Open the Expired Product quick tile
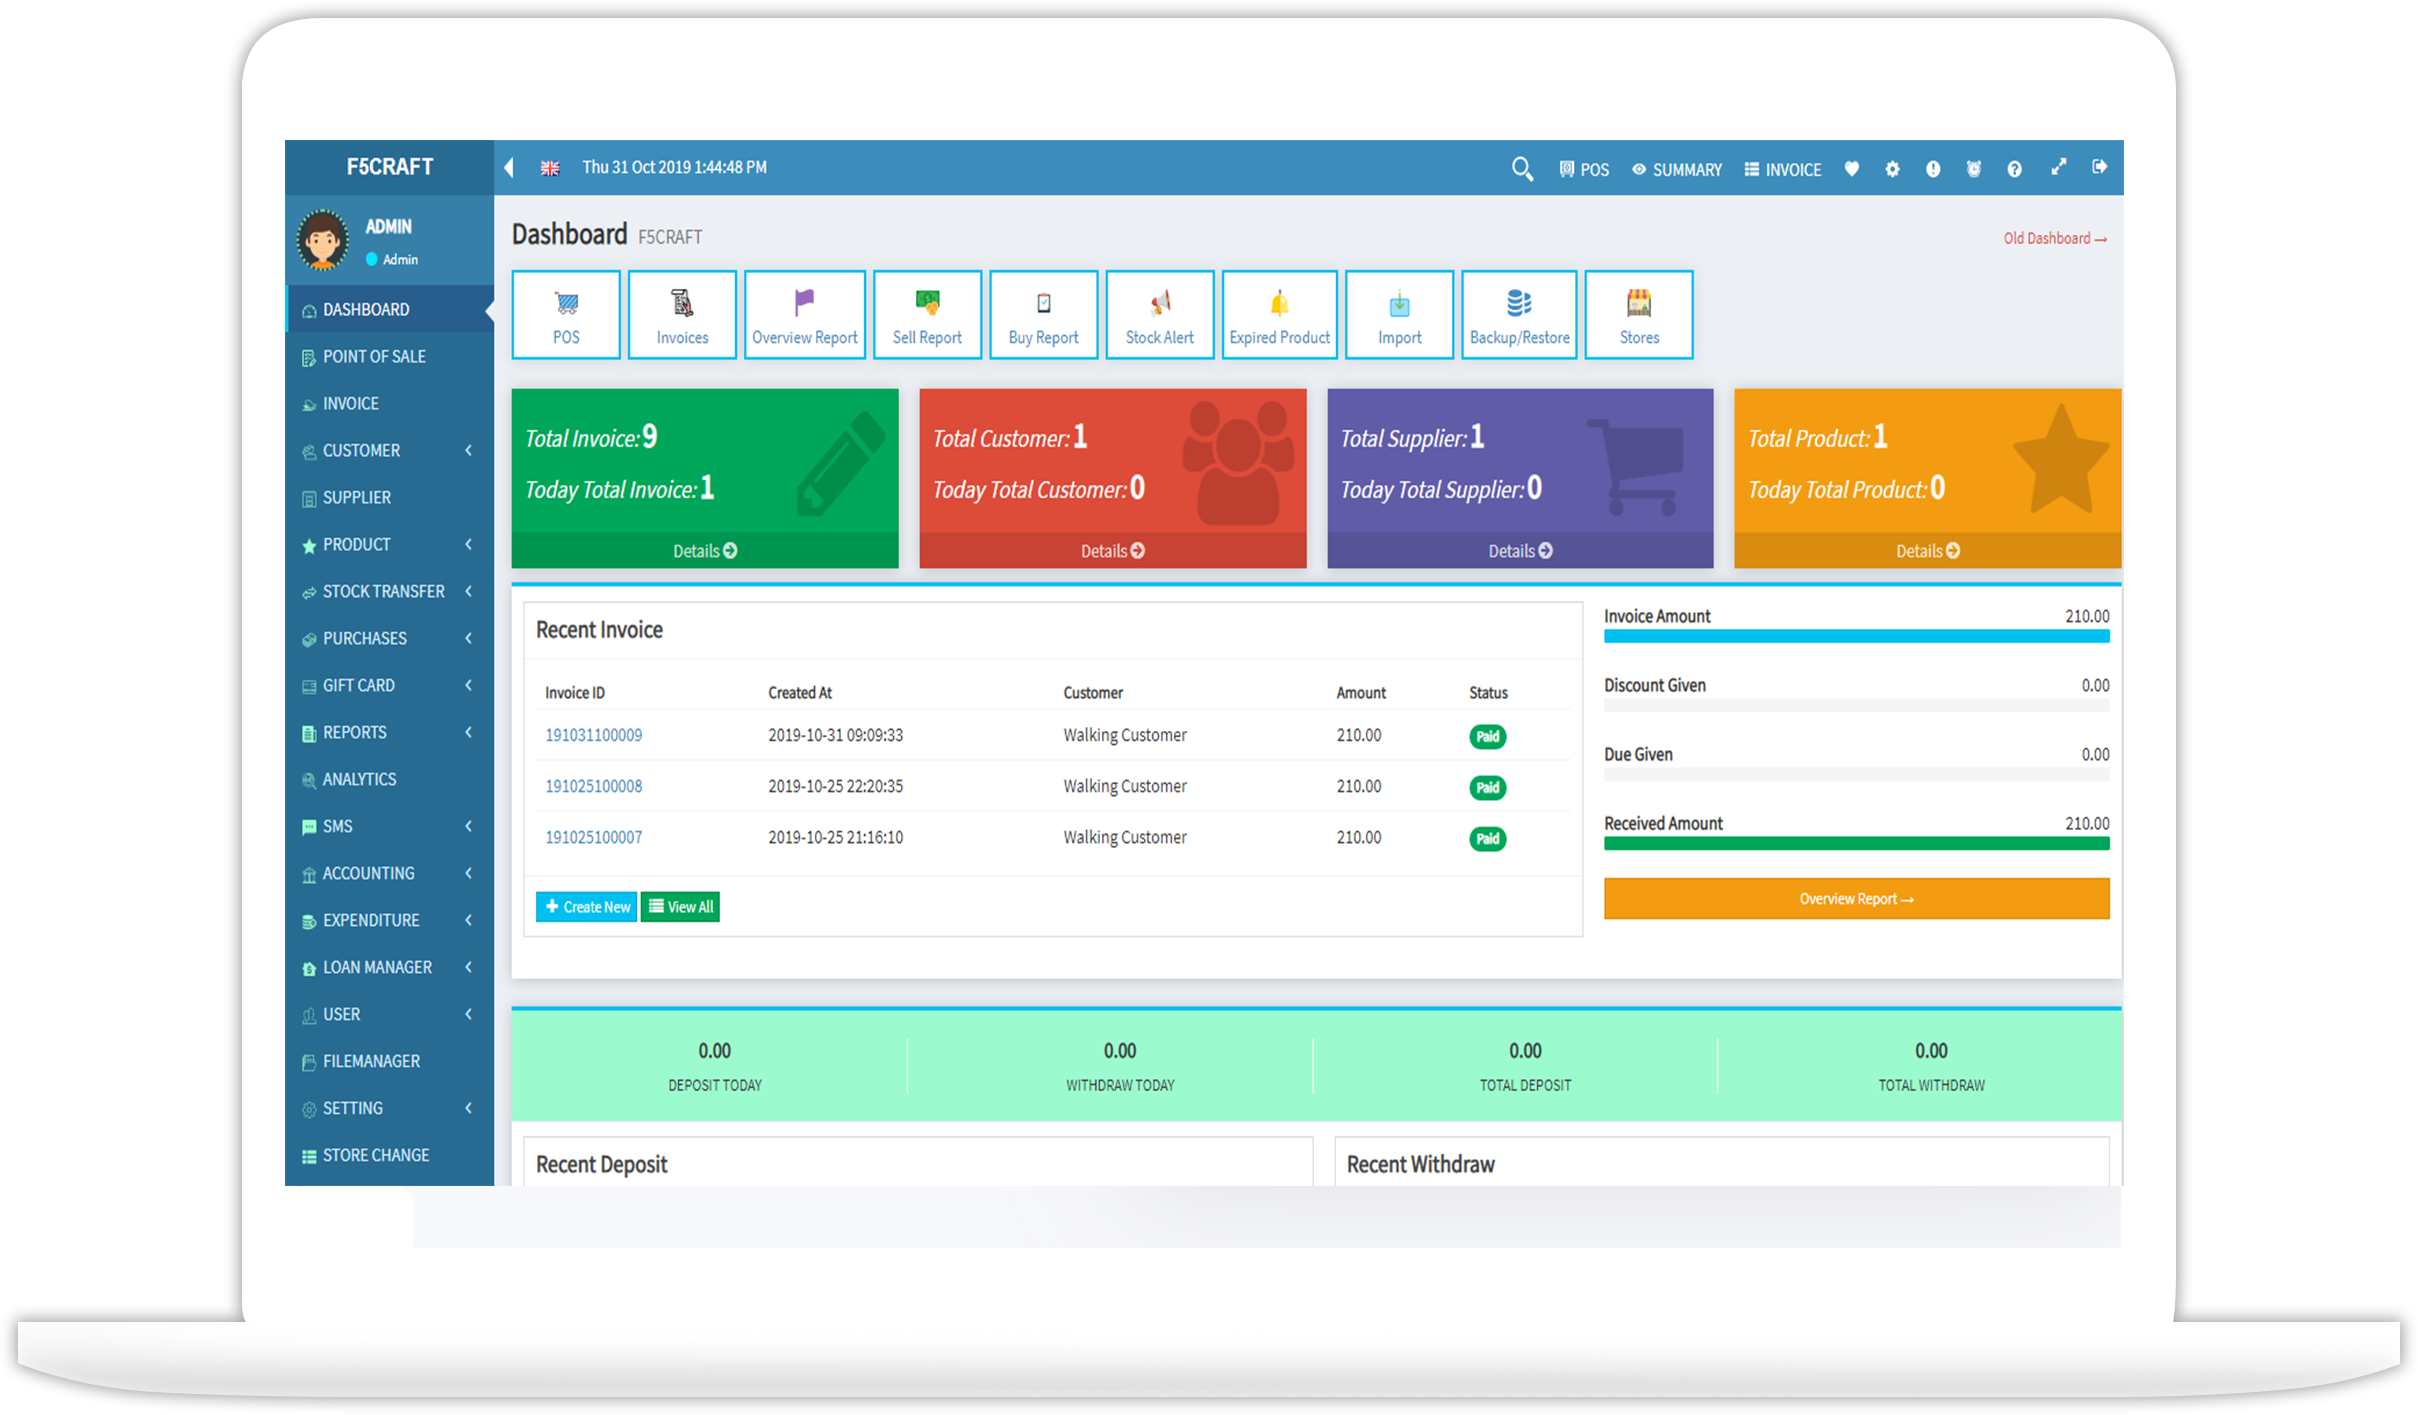Screen dimensions: 2418x1415 click(x=1280, y=314)
